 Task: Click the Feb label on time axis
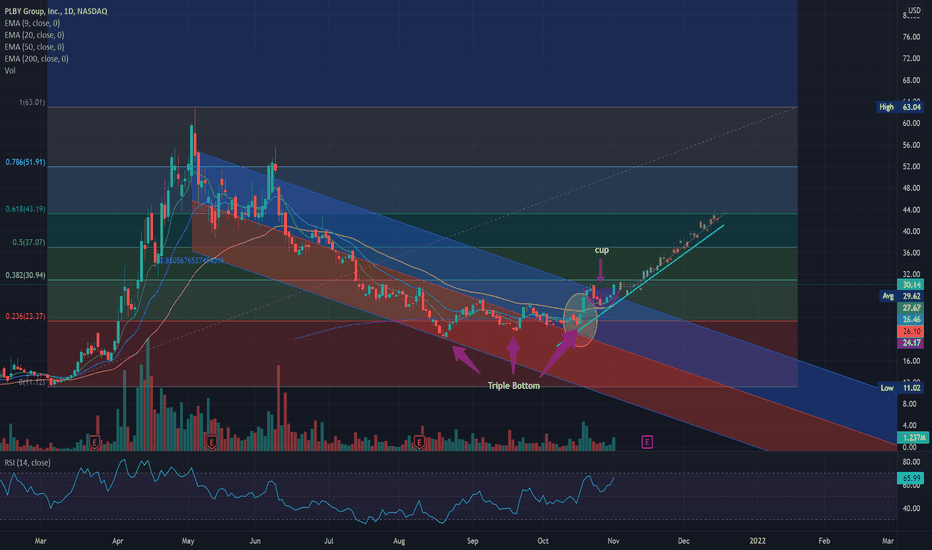pos(824,541)
